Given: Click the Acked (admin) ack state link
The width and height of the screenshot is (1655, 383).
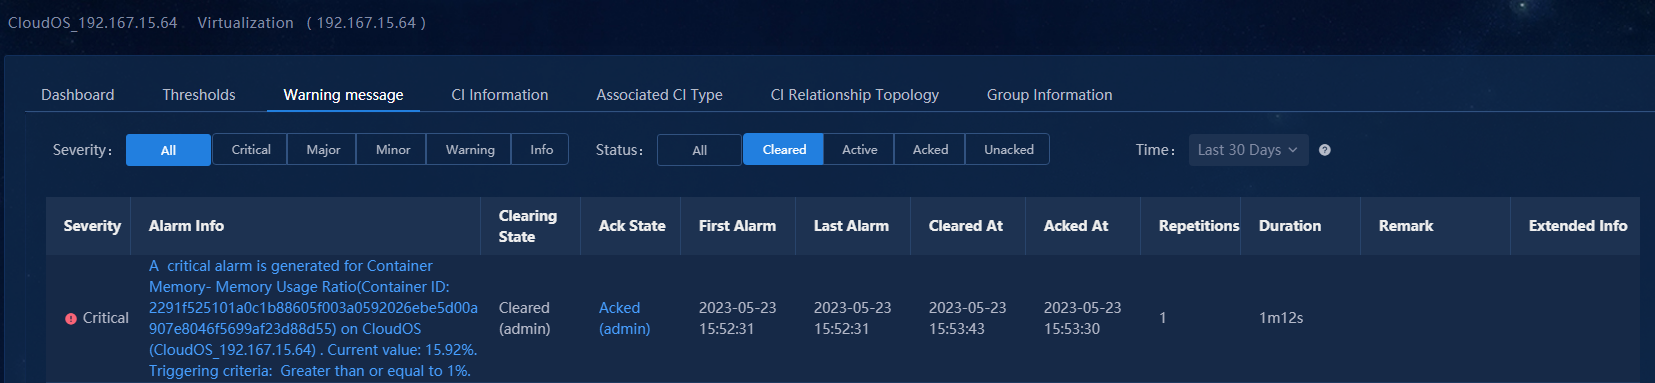Looking at the screenshot, I should (x=624, y=318).
